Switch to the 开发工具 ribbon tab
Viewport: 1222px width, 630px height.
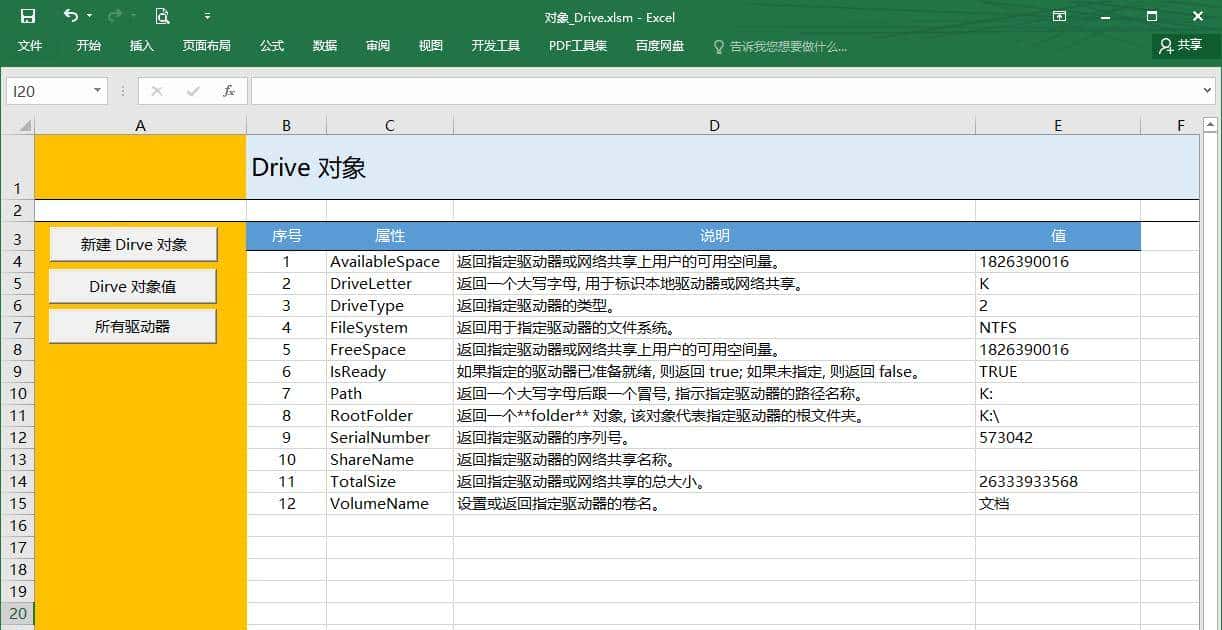coord(495,45)
